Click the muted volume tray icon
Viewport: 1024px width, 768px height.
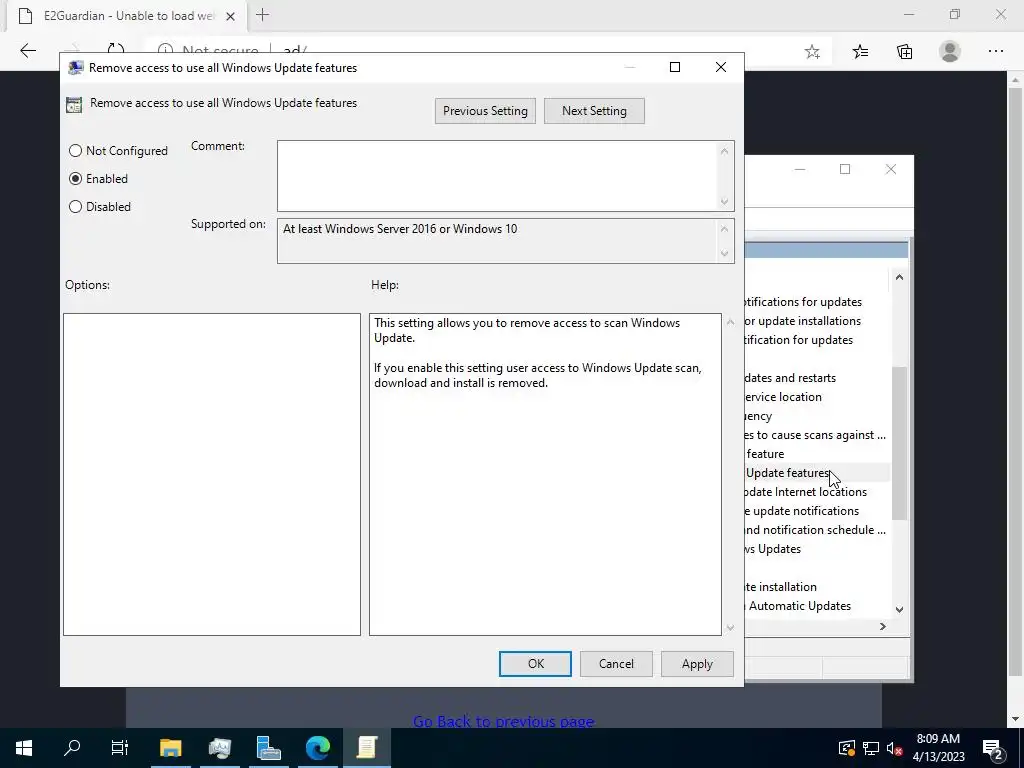point(895,748)
